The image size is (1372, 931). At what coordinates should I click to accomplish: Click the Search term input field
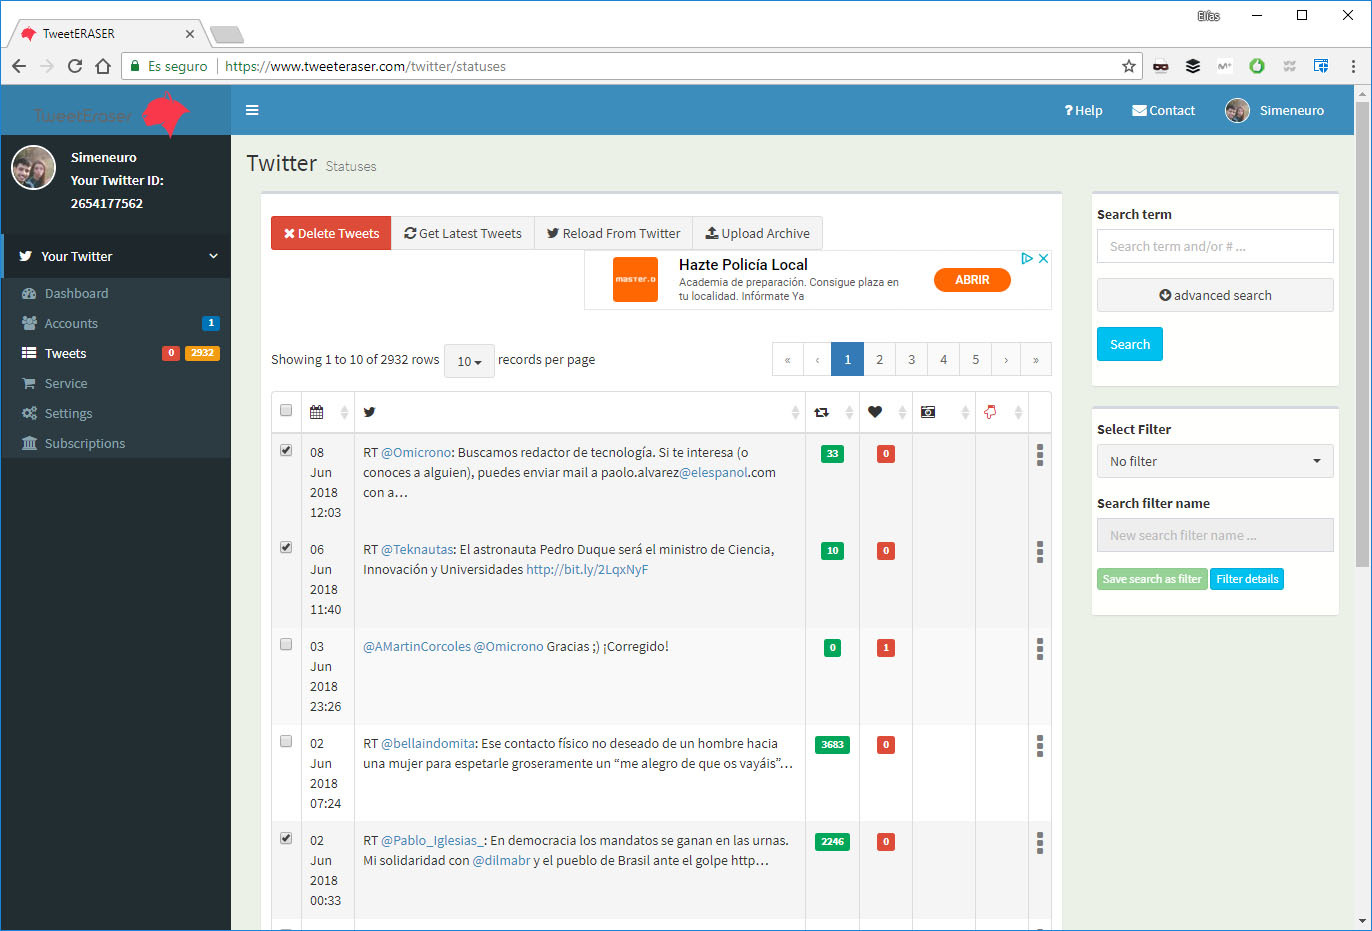click(x=1214, y=246)
